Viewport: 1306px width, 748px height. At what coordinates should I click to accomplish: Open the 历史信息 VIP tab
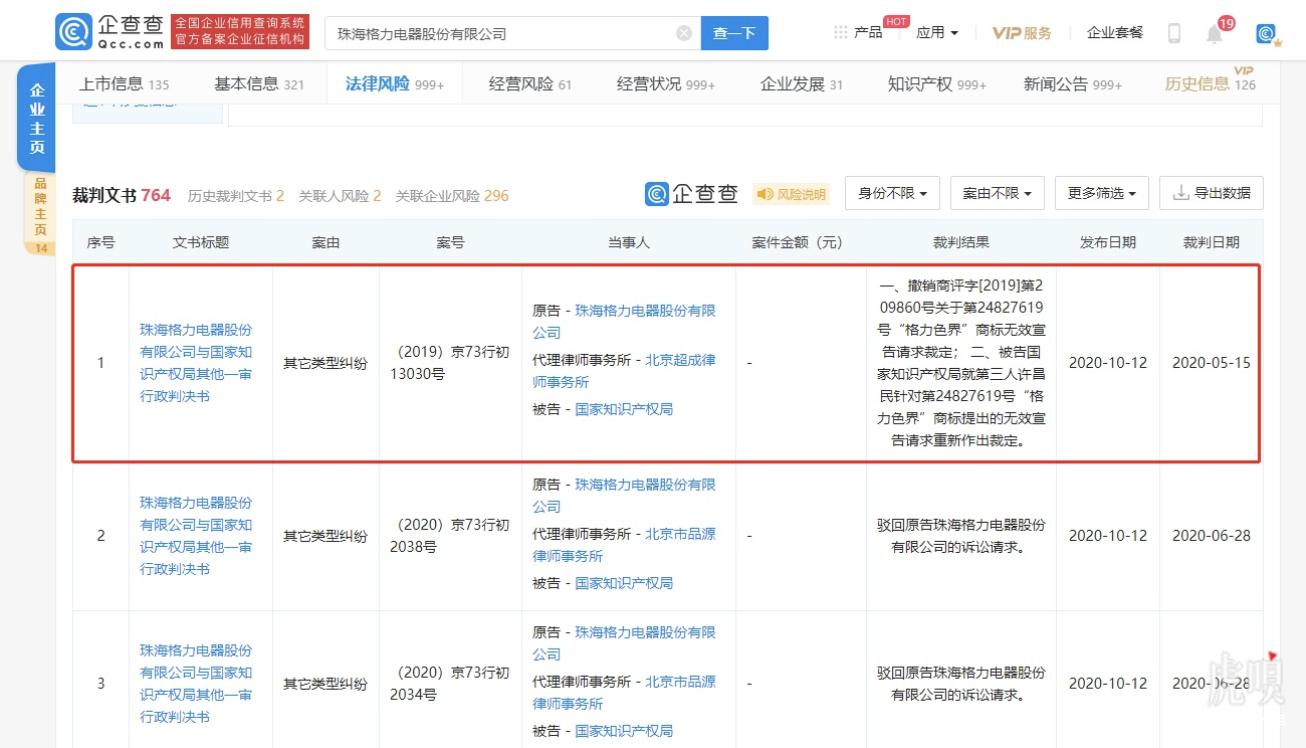click(1210, 83)
